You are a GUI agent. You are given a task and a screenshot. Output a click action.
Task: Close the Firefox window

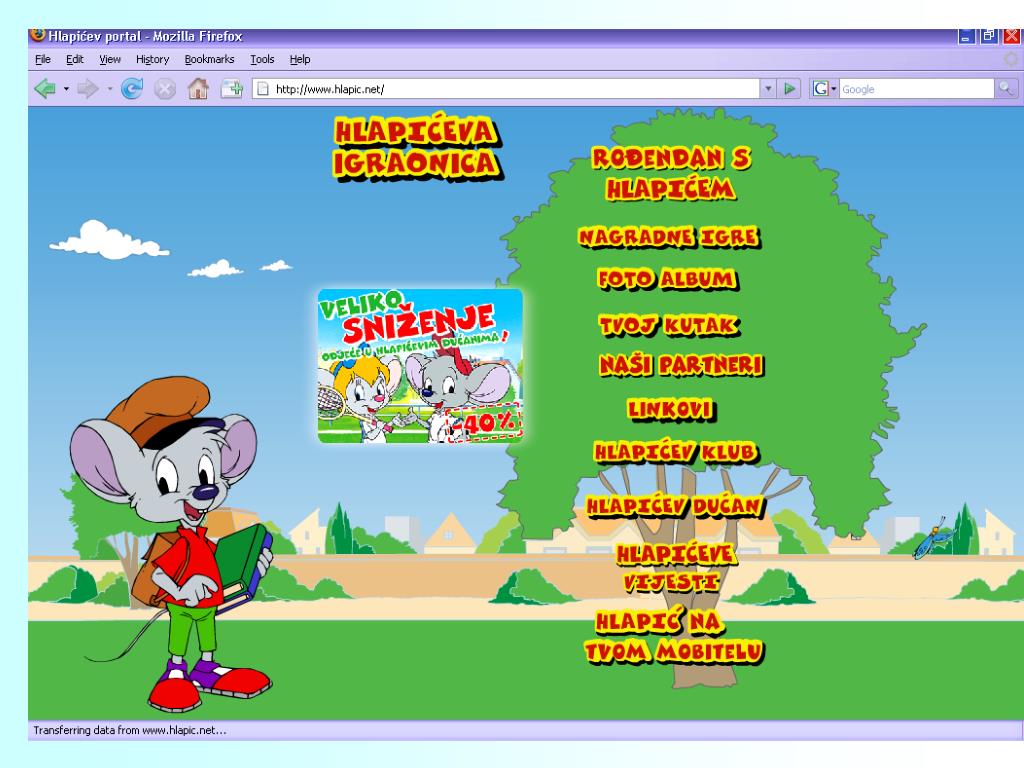point(1012,36)
